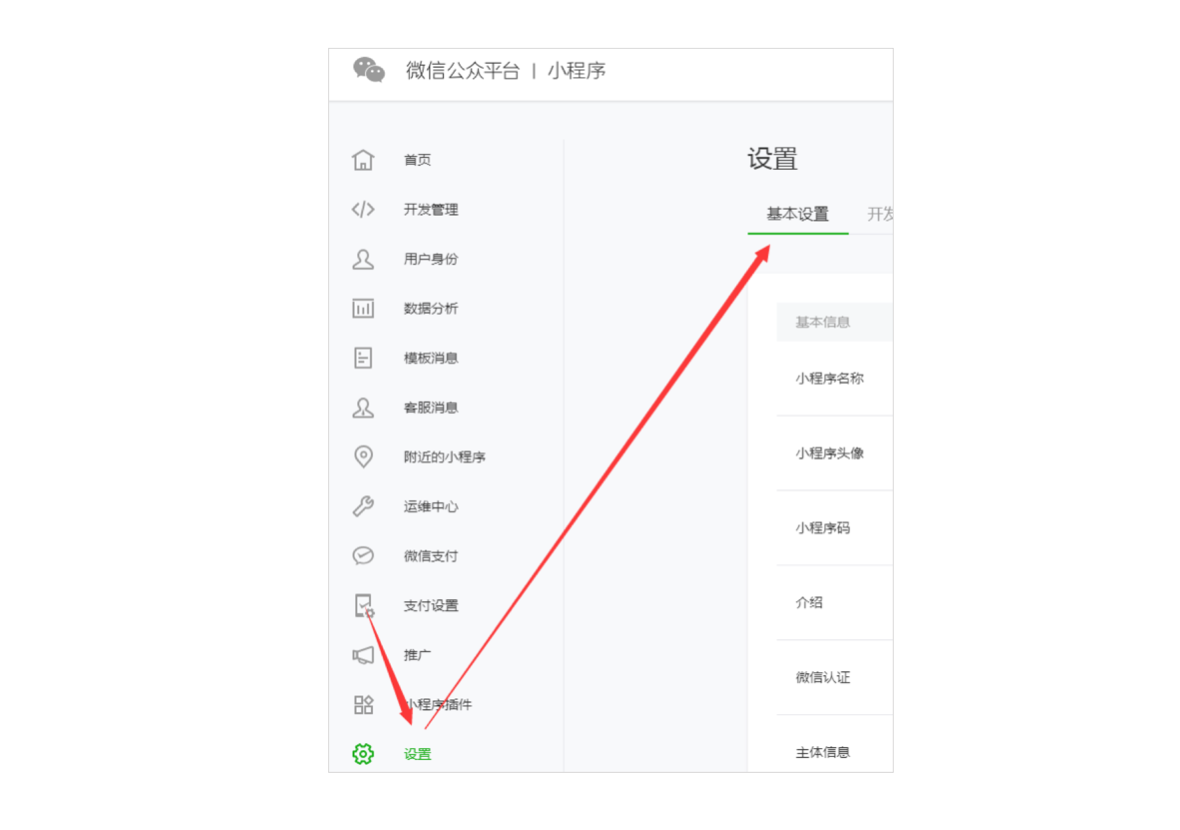This screenshot has width=1180, height=830.
Task: Select the 附近的小程序 location pin icon
Action: pyautogui.click(x=363, y=457)
